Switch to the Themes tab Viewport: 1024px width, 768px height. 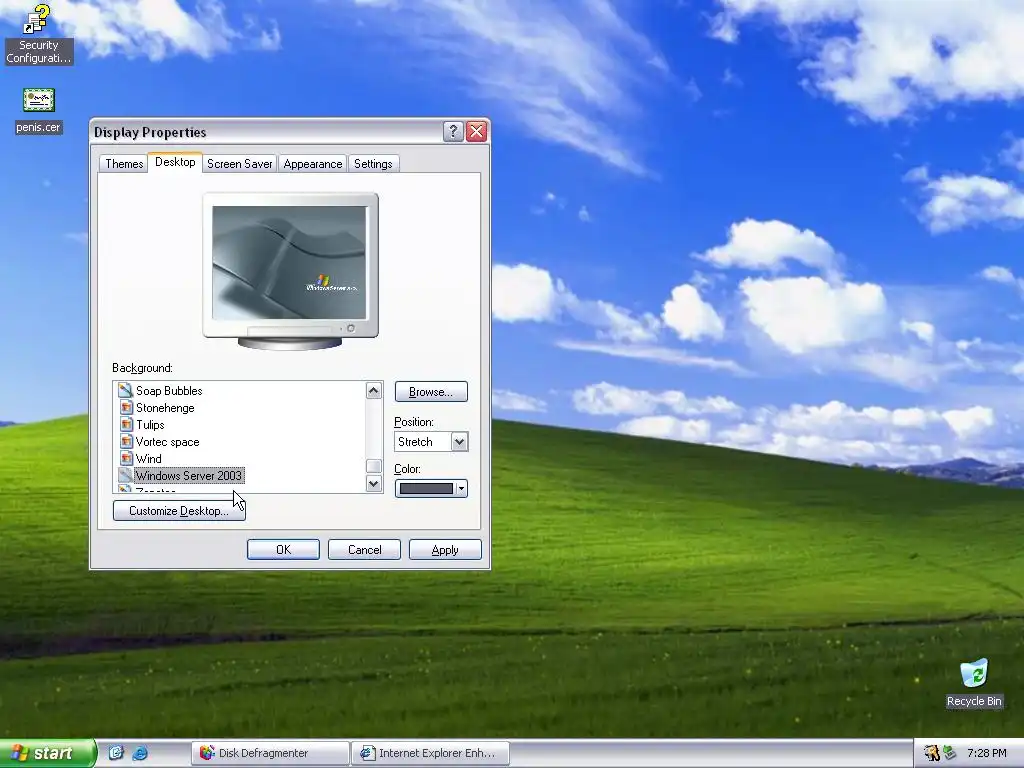(x=124, y=164)
